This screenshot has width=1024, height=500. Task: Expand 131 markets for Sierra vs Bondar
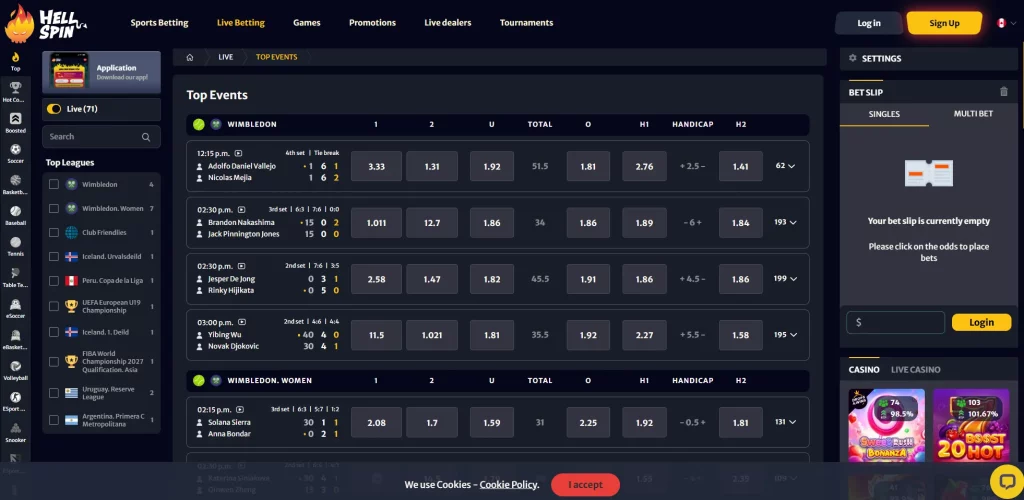tap(785, 422)
